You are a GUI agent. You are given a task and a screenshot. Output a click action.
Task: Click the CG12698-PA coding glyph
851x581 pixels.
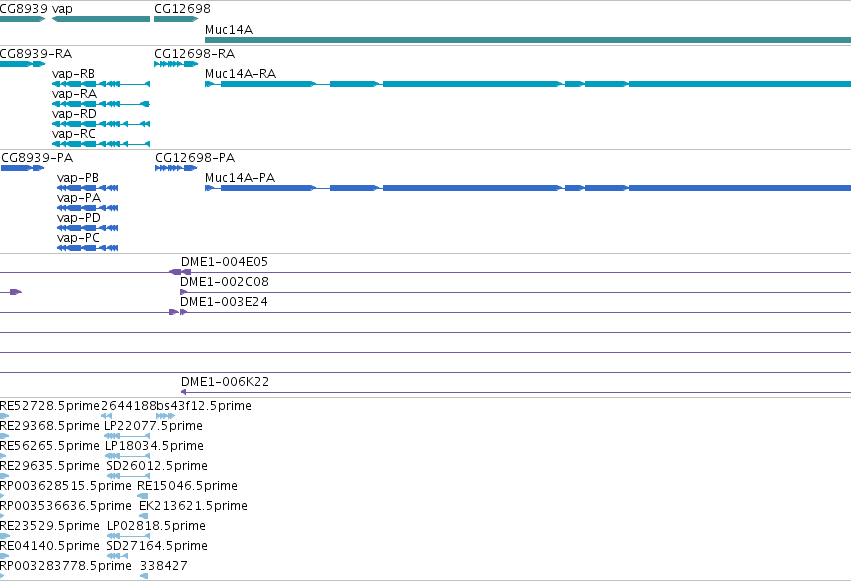tap(176, 168)
